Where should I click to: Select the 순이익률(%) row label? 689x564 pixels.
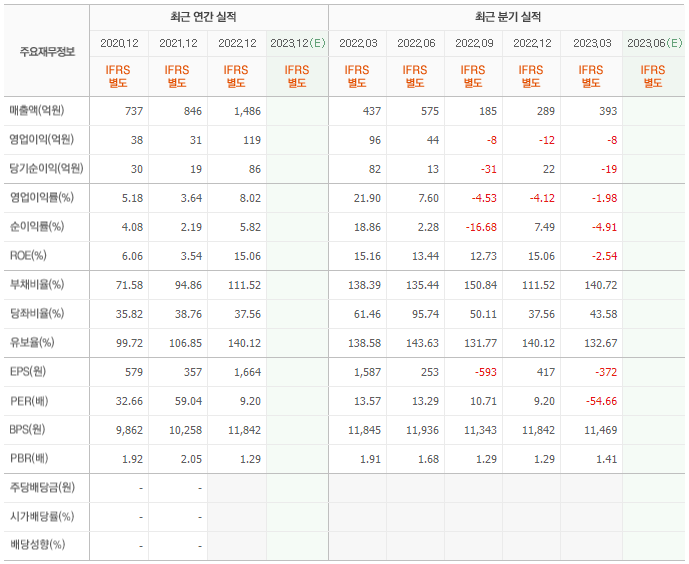click(x=37, y=226)
